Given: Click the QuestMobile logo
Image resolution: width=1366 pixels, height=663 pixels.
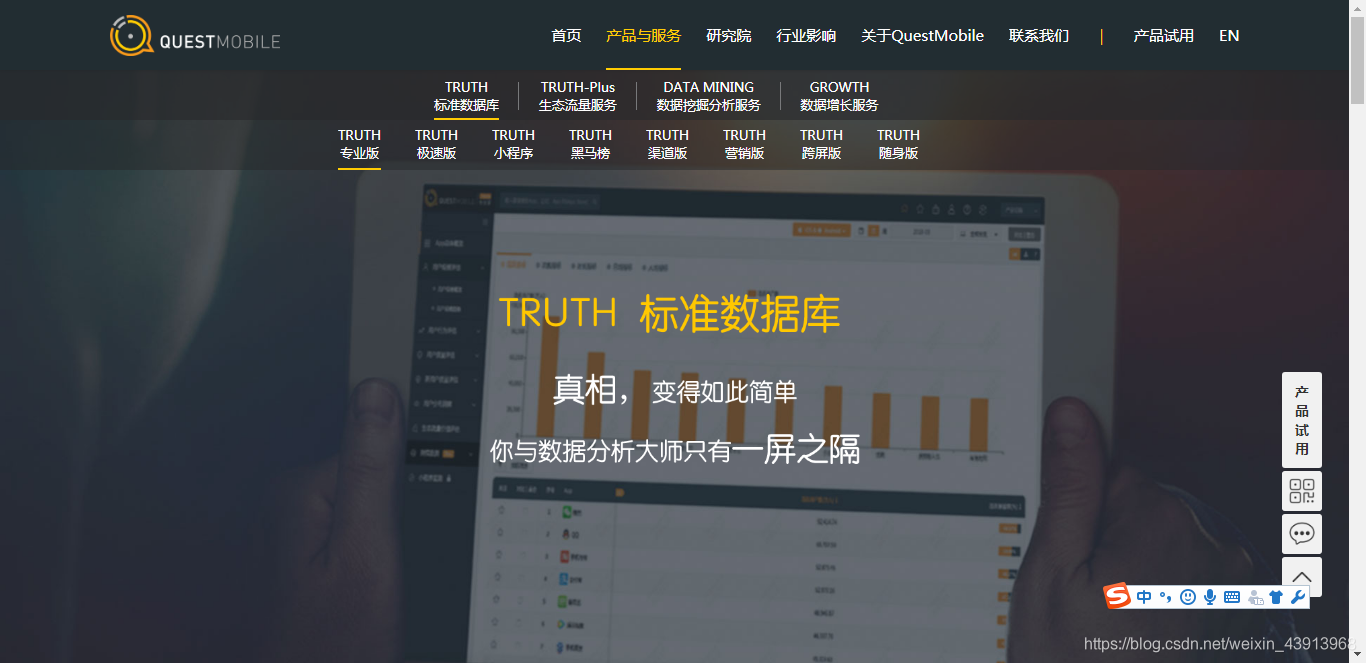Looking at the screenshot, I should 195,36.
